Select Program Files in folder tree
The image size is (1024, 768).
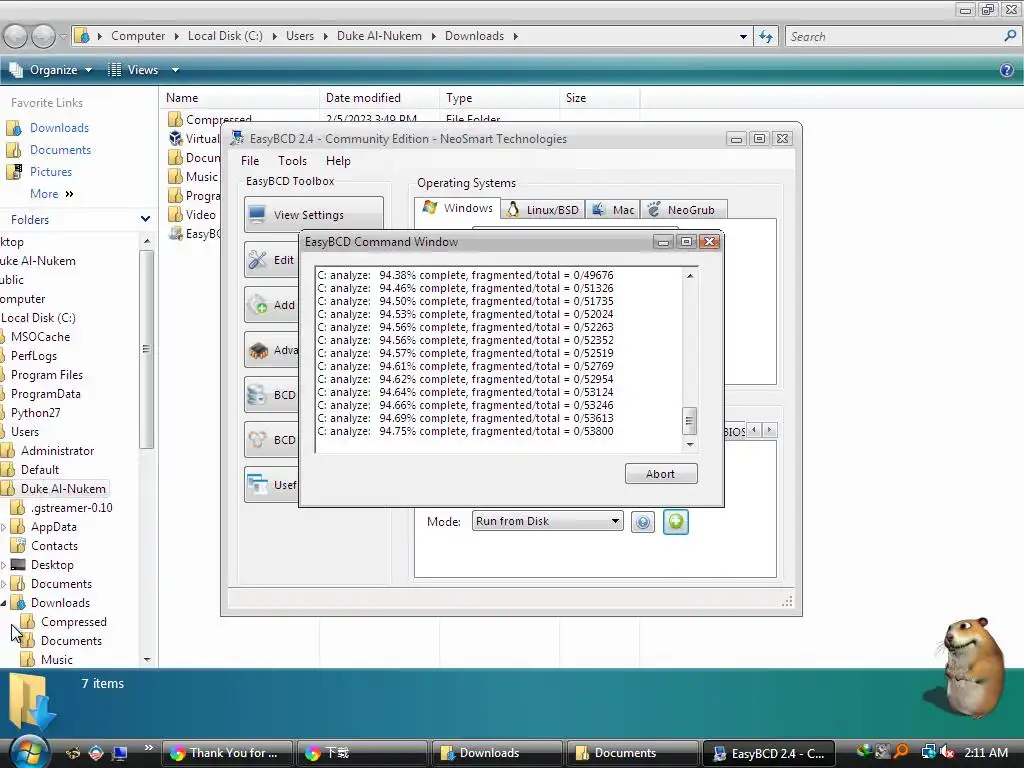(x=46, y=375)
